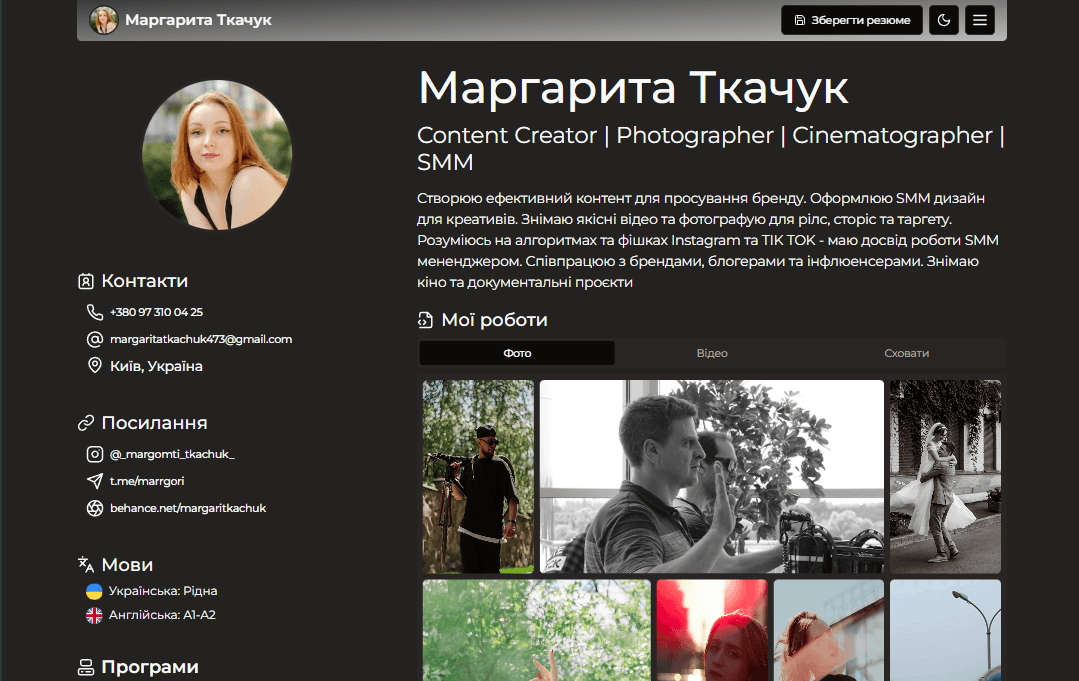This screenshot has height=681, width=1079.
Task: Click the Instagram icon in Посилання section
Action: (94, 453)
